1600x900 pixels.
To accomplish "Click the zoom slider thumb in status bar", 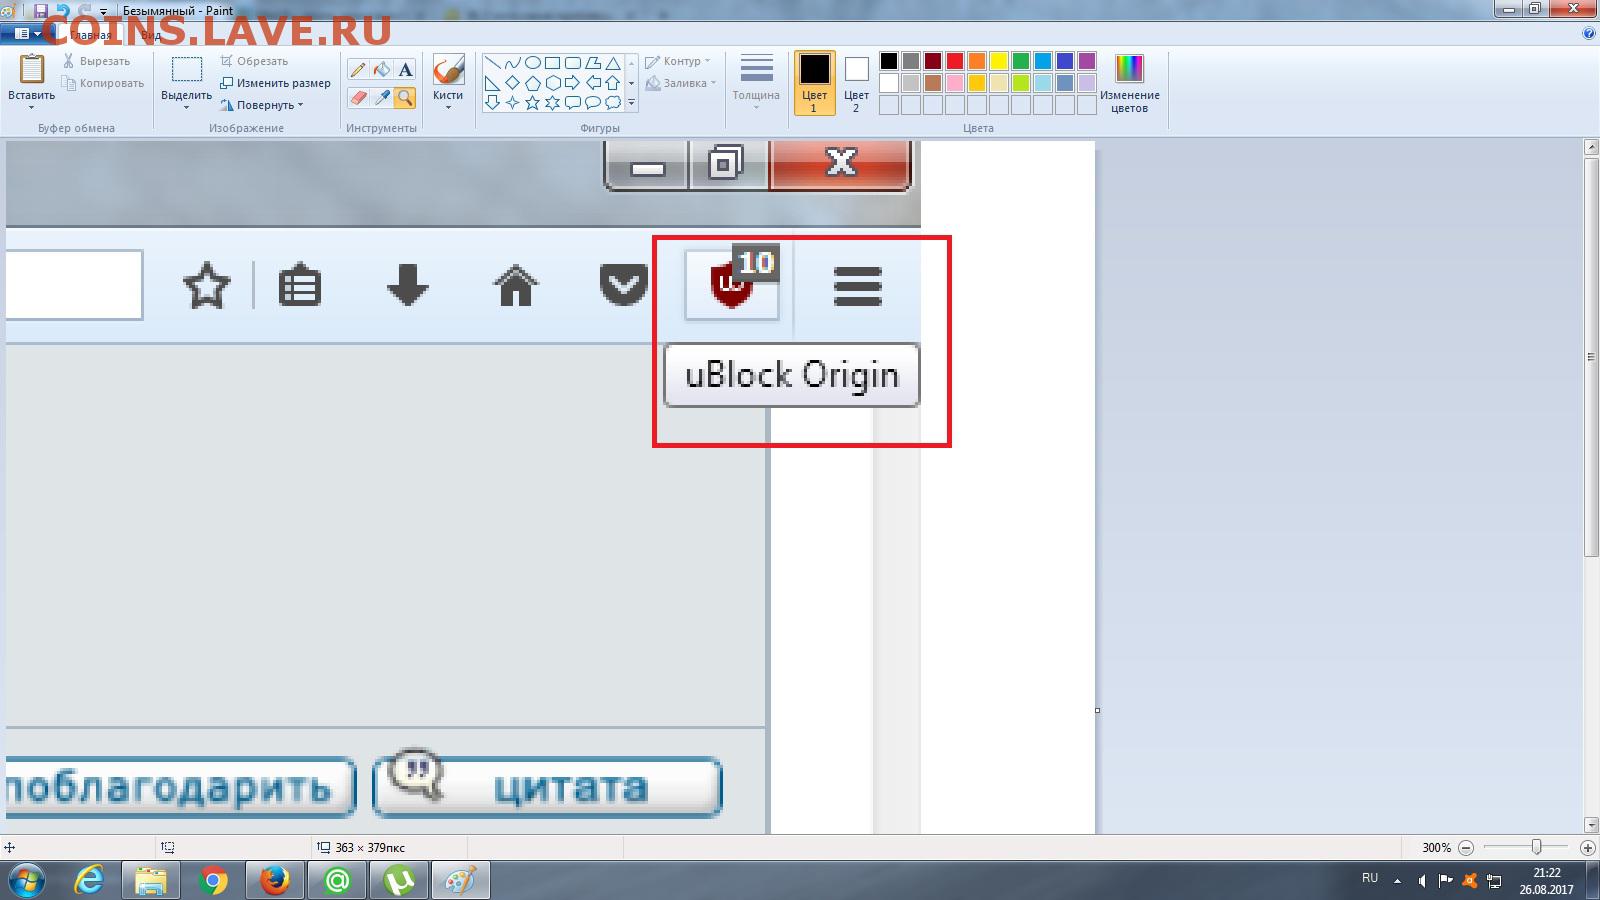I will click(1536, 847).
